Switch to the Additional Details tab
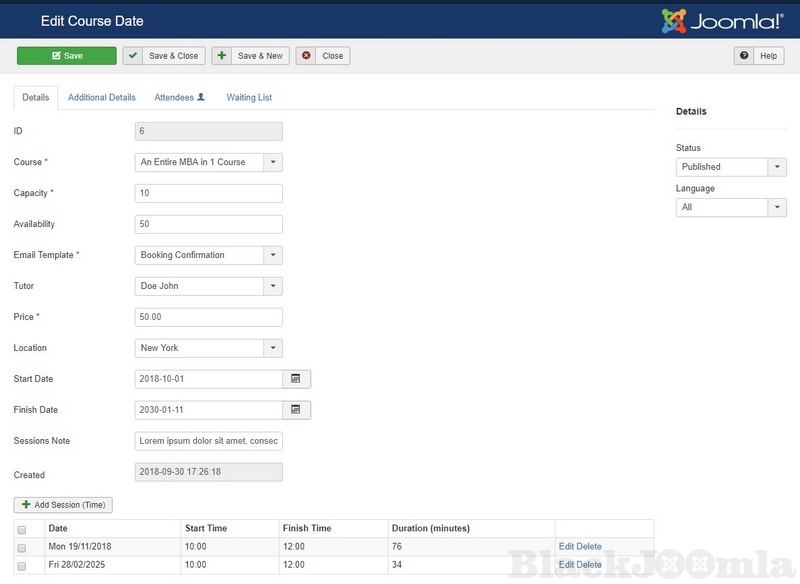The image size is (800, 584). 101,98
